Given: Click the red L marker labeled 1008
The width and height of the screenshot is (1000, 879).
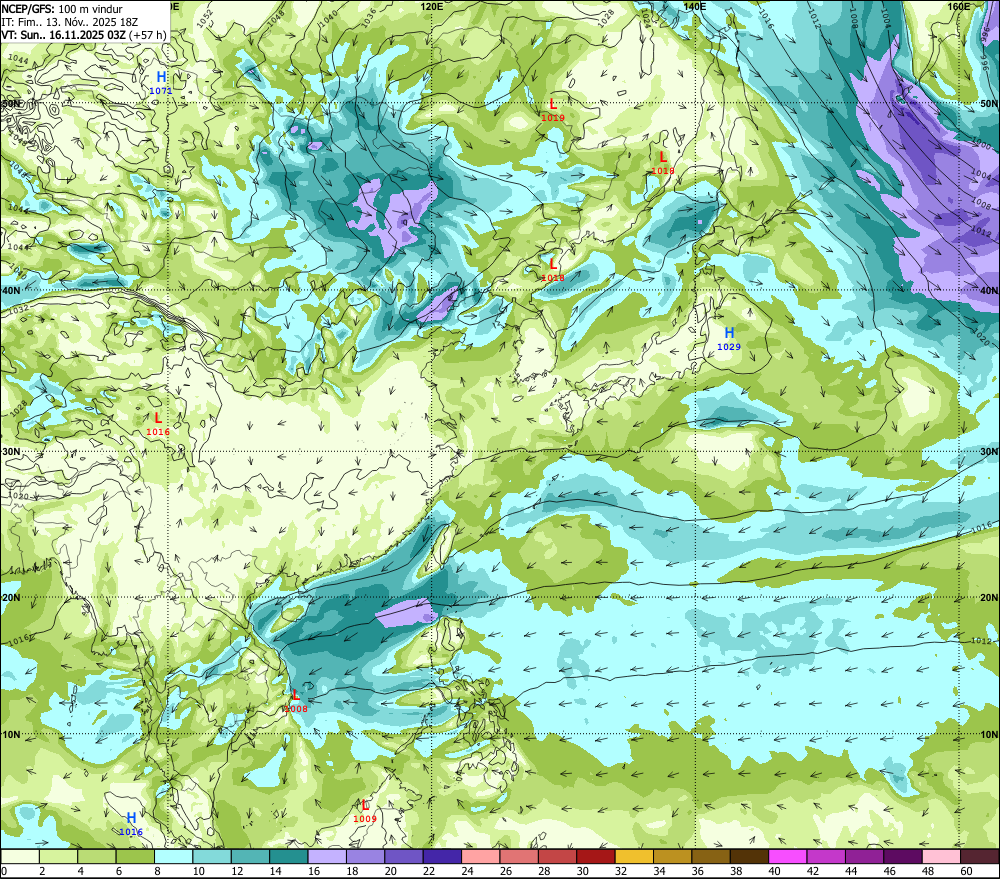Looking at the screenshot, I should pyautogui.click(x=295, y=695).
